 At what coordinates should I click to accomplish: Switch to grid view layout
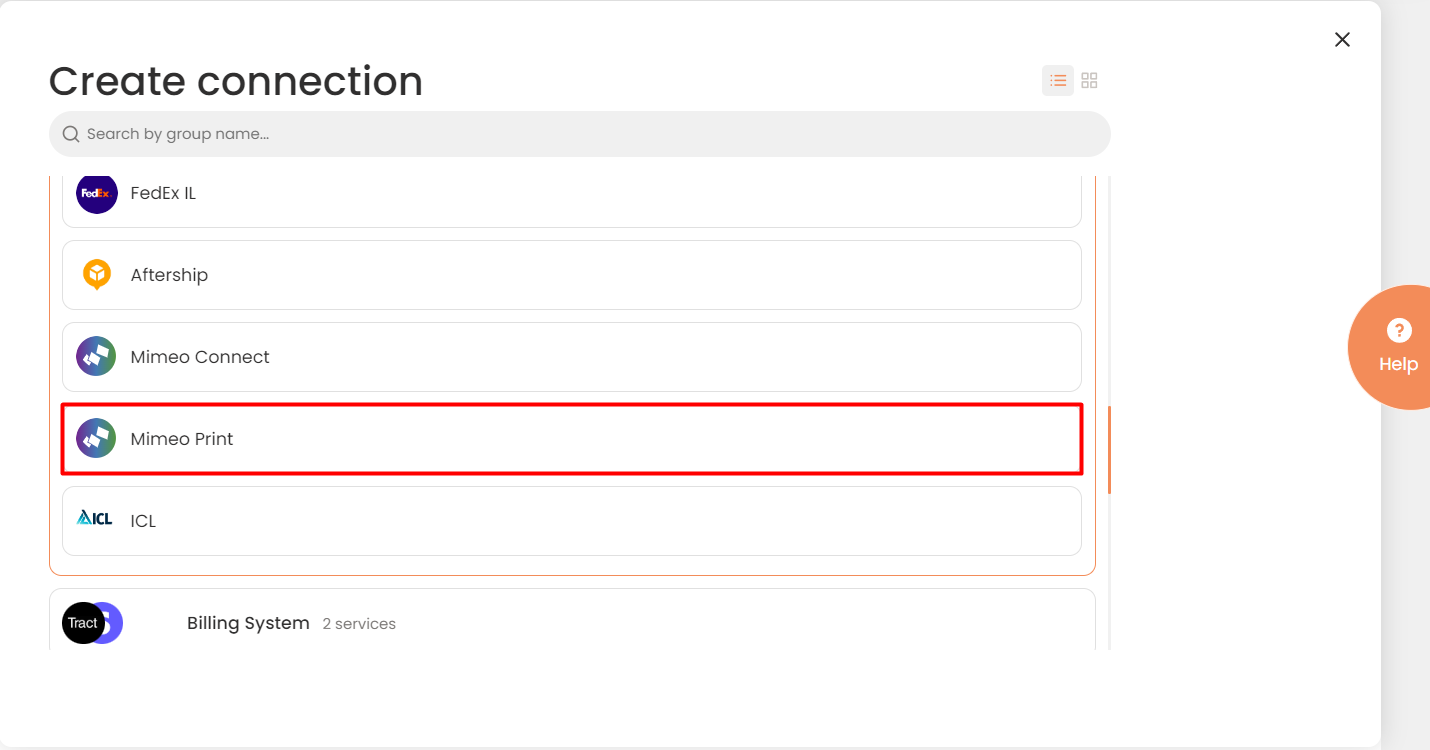(1090, 81)
